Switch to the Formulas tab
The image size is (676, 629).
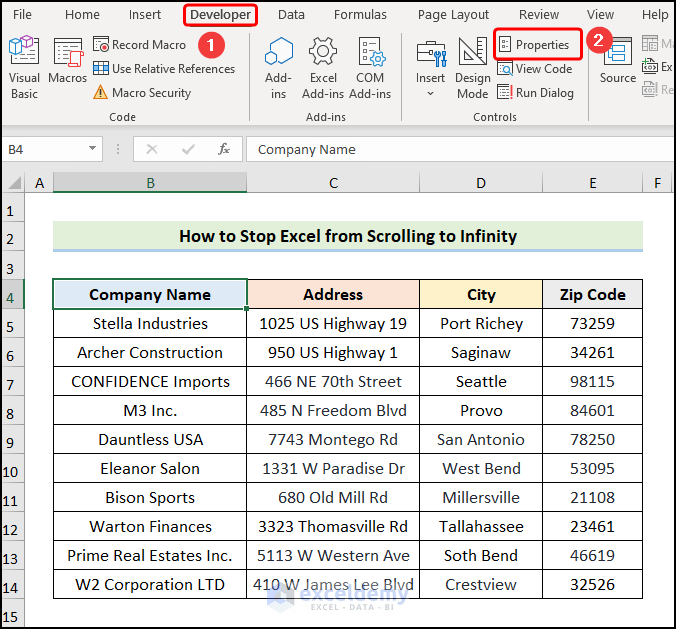(x=360, y=15)
